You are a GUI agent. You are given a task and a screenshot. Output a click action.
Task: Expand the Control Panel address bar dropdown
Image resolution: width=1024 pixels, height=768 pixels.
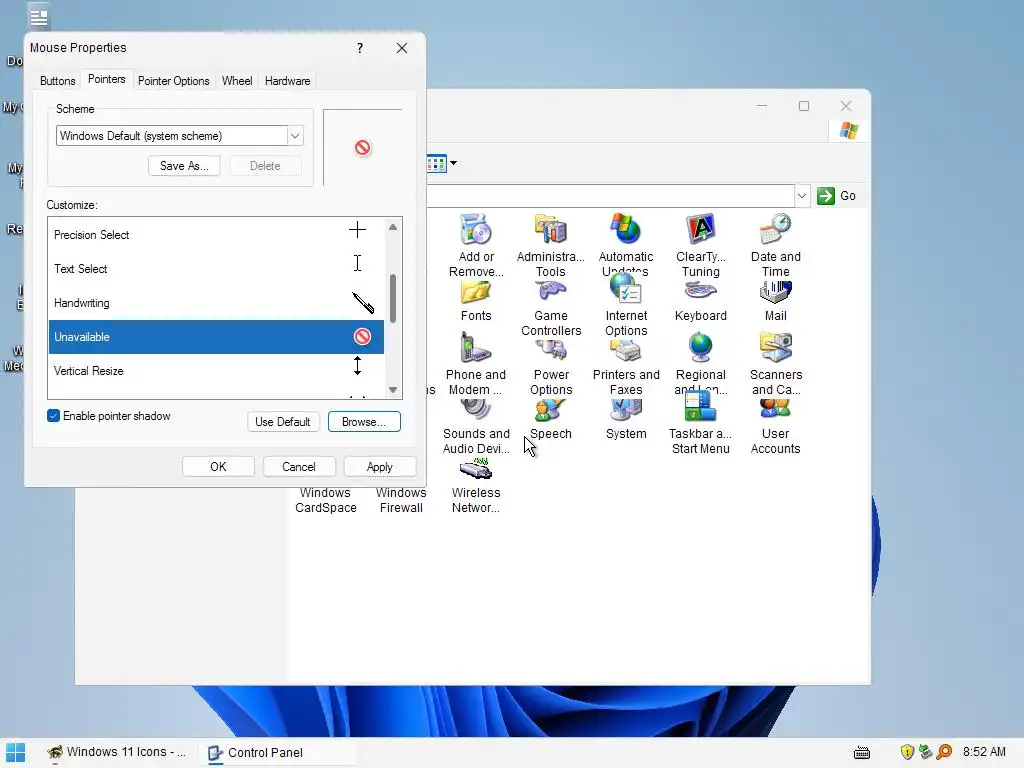(x=801, y=196)
